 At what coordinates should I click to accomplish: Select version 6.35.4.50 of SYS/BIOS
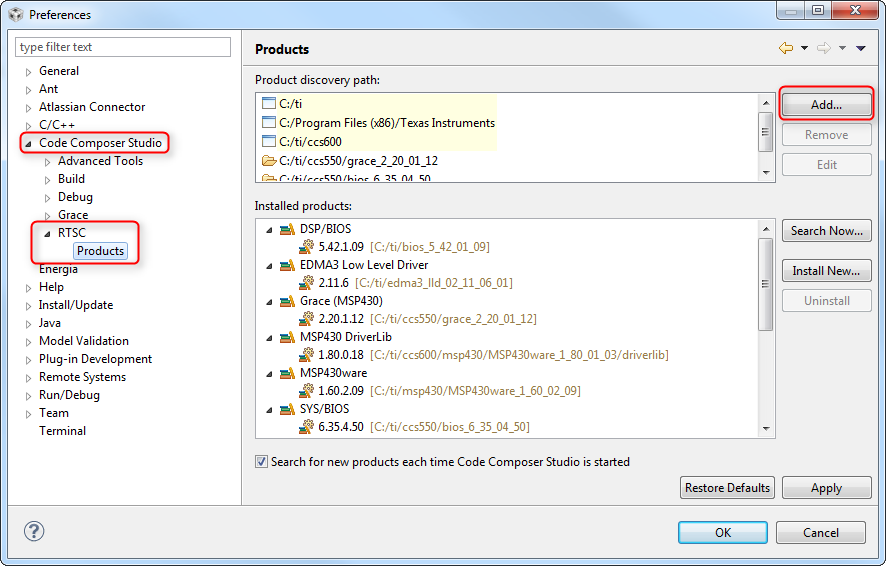pyautogui.click(x=341, y=426)
